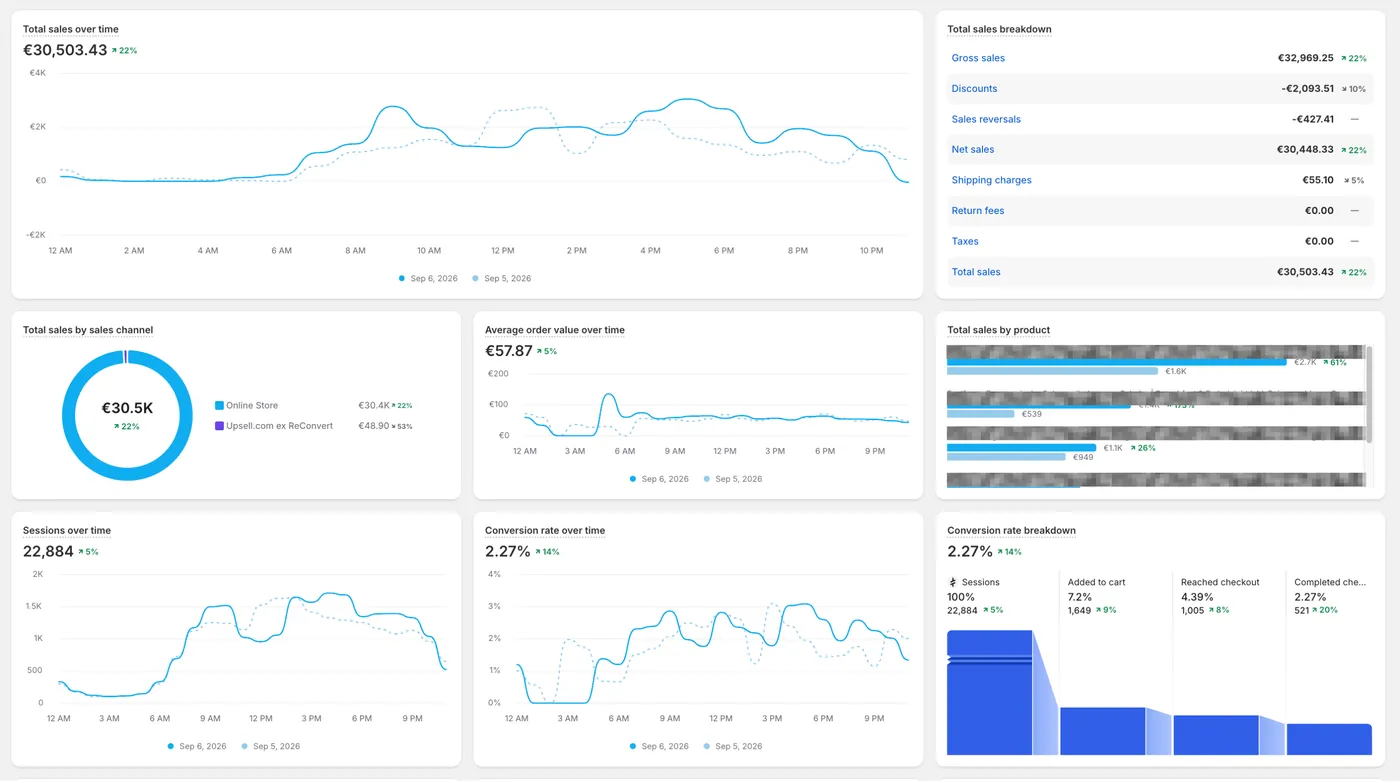Toggle Sep 6, 2026 legend in Average order value chart

click(x=659, y=479)
